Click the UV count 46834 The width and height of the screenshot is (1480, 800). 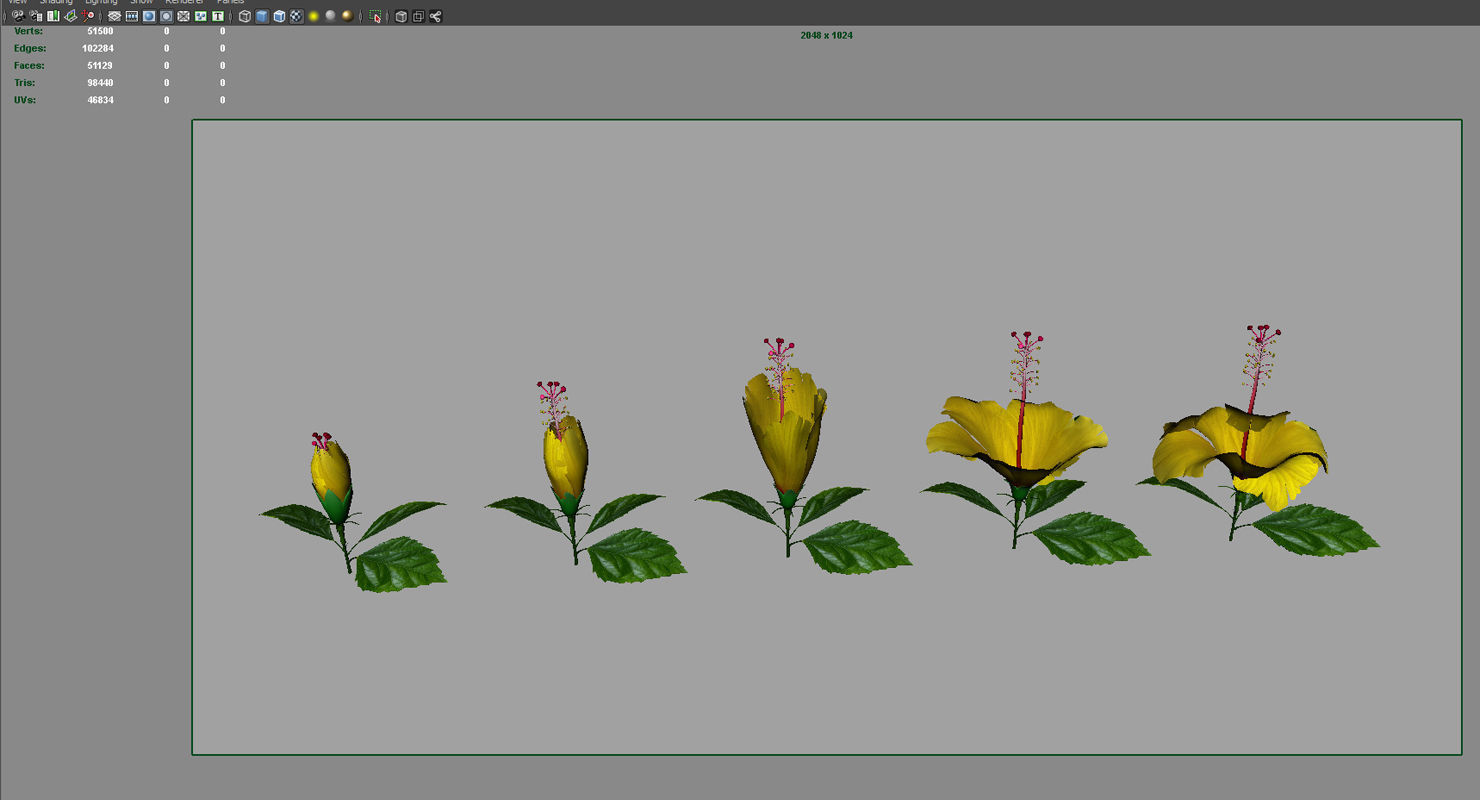pyautogui.click(x=100, y=100)
